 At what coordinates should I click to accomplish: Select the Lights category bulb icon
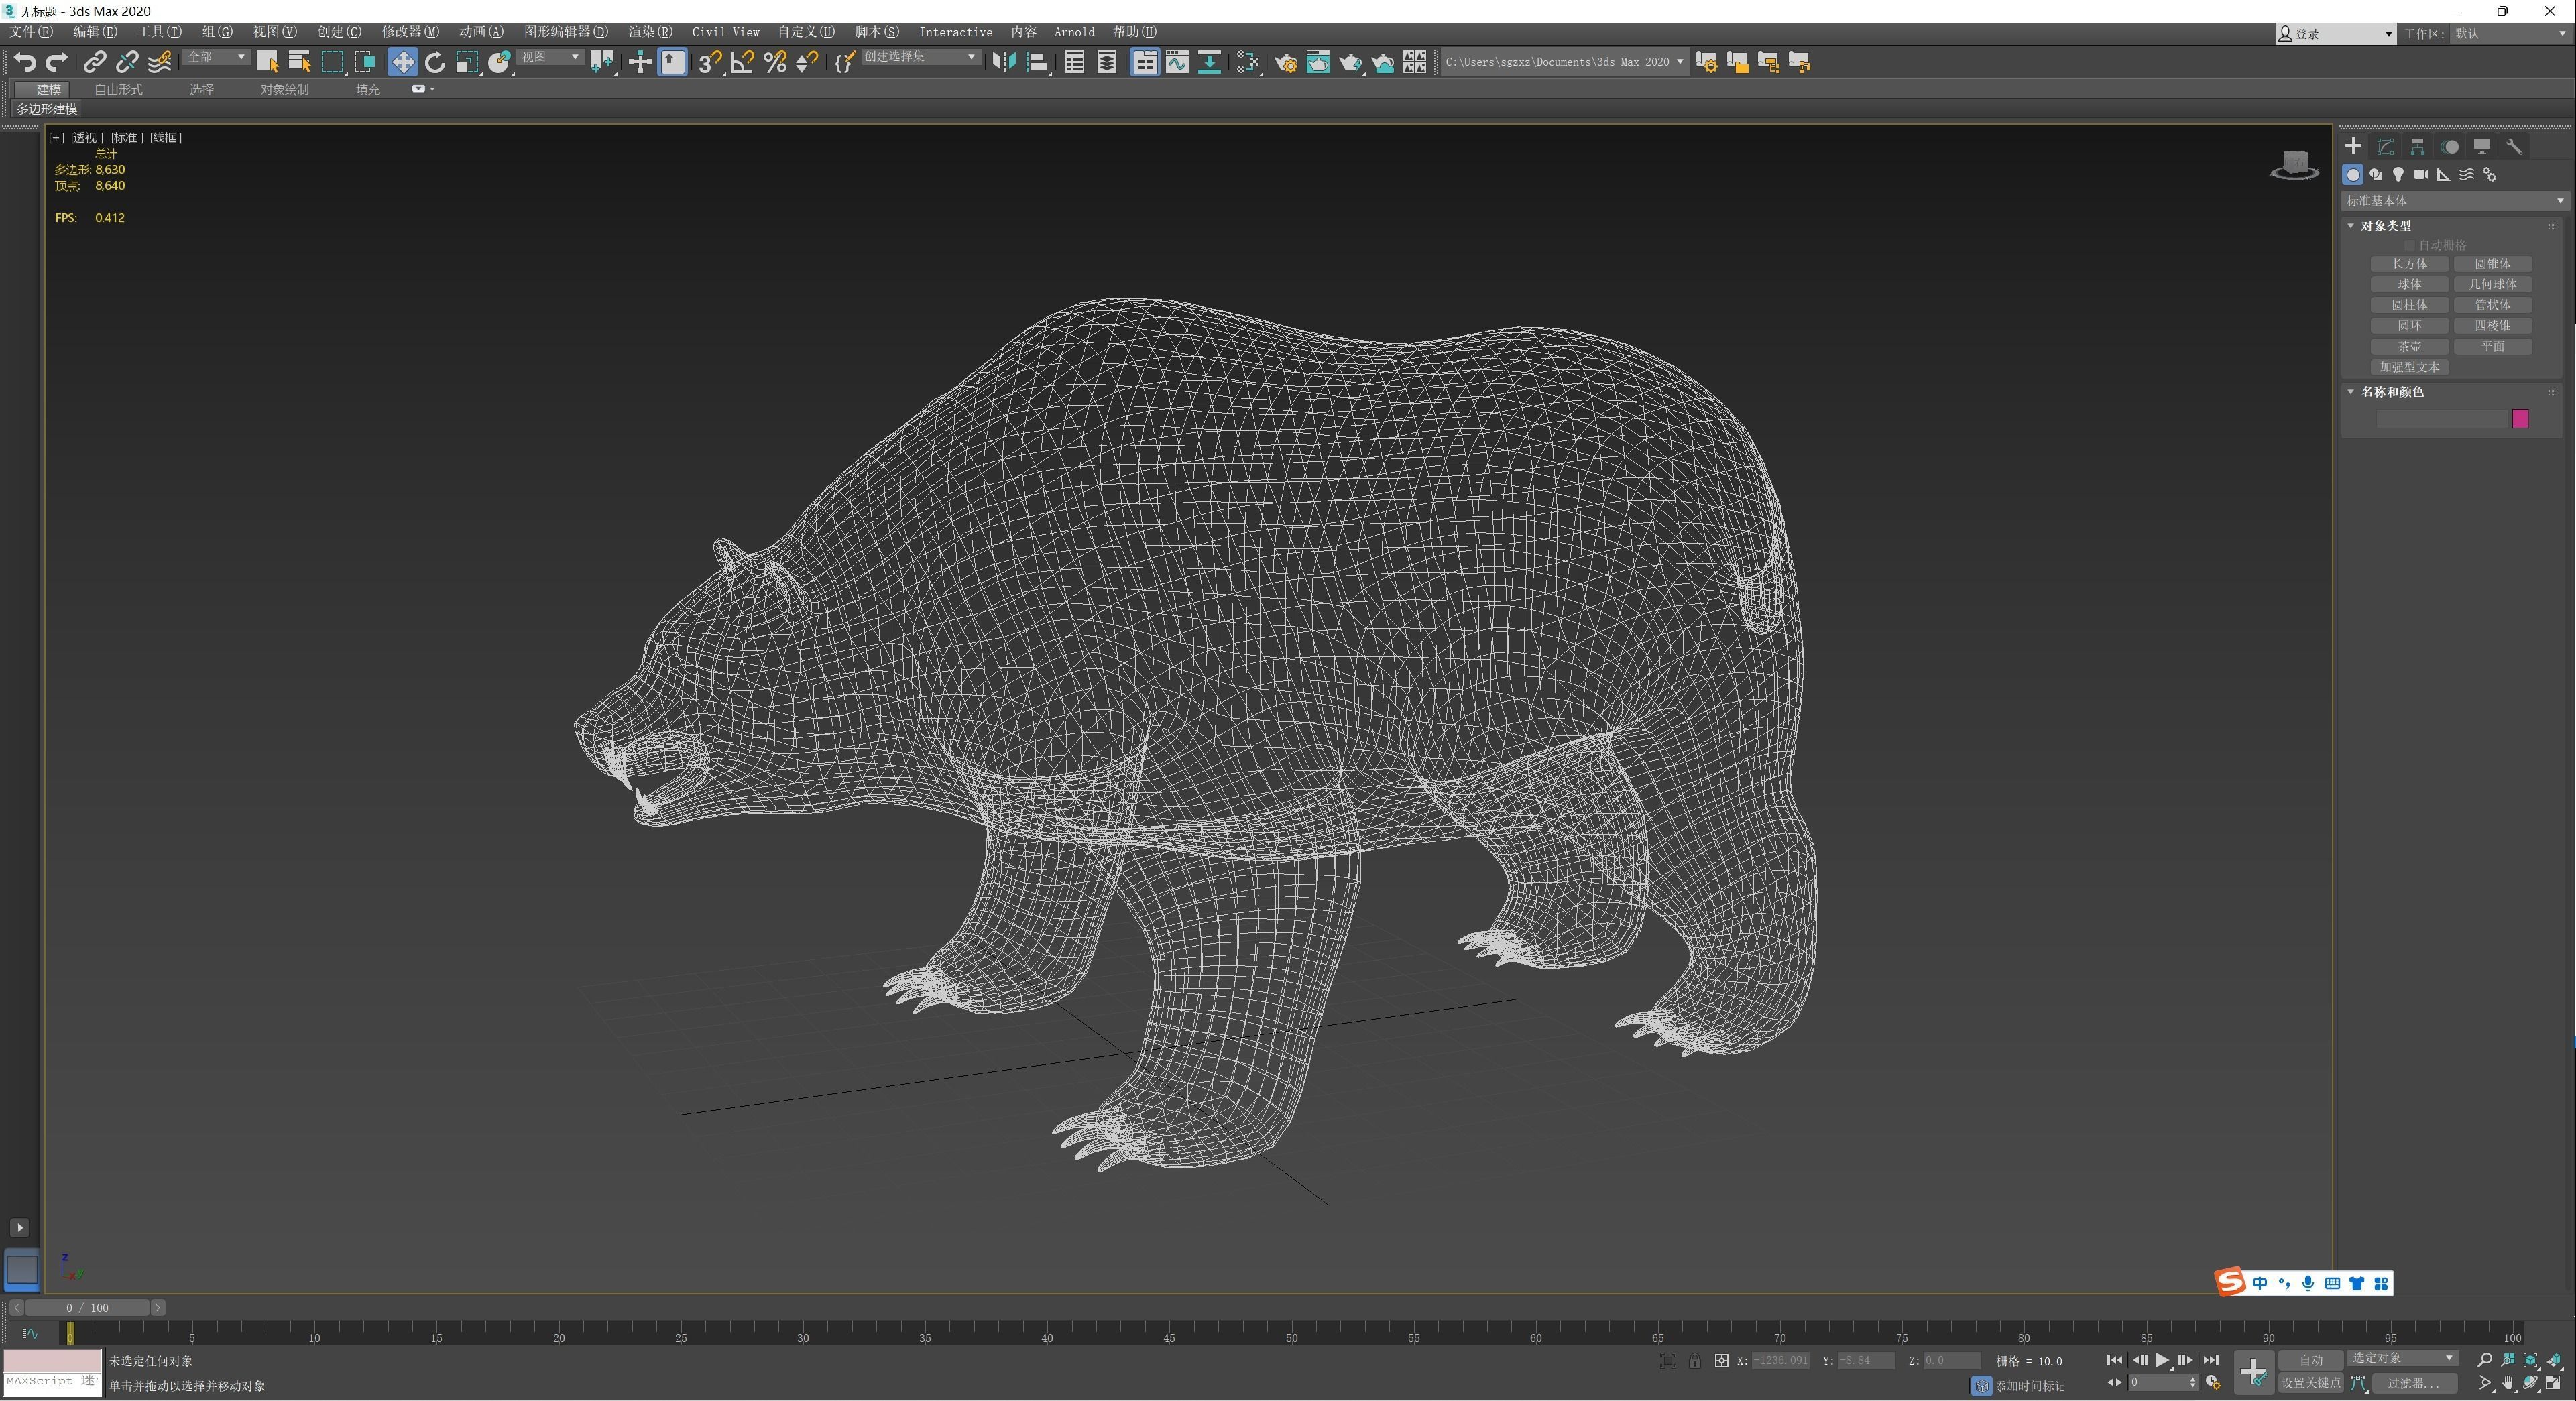click(x=2398, y=175)
